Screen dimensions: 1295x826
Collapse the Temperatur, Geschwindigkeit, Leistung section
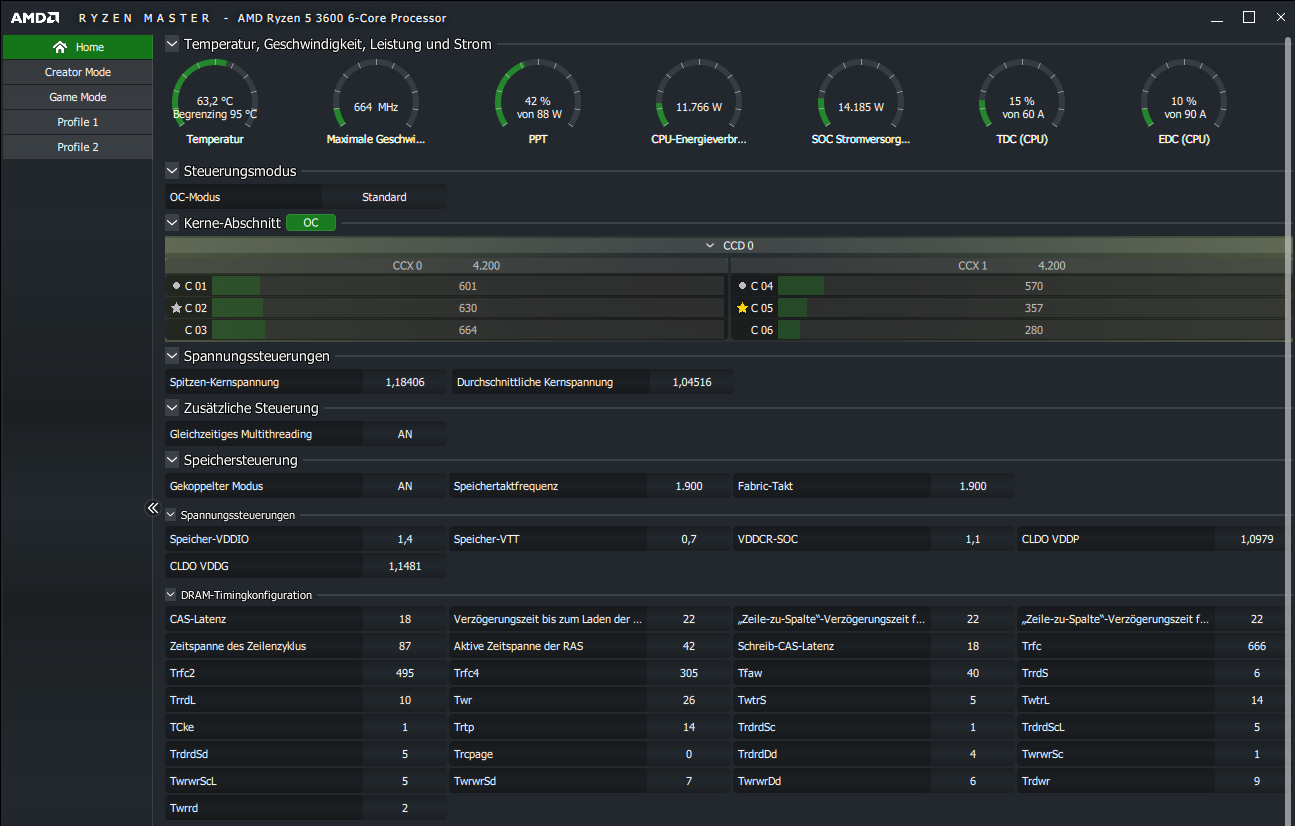(172, 44)
